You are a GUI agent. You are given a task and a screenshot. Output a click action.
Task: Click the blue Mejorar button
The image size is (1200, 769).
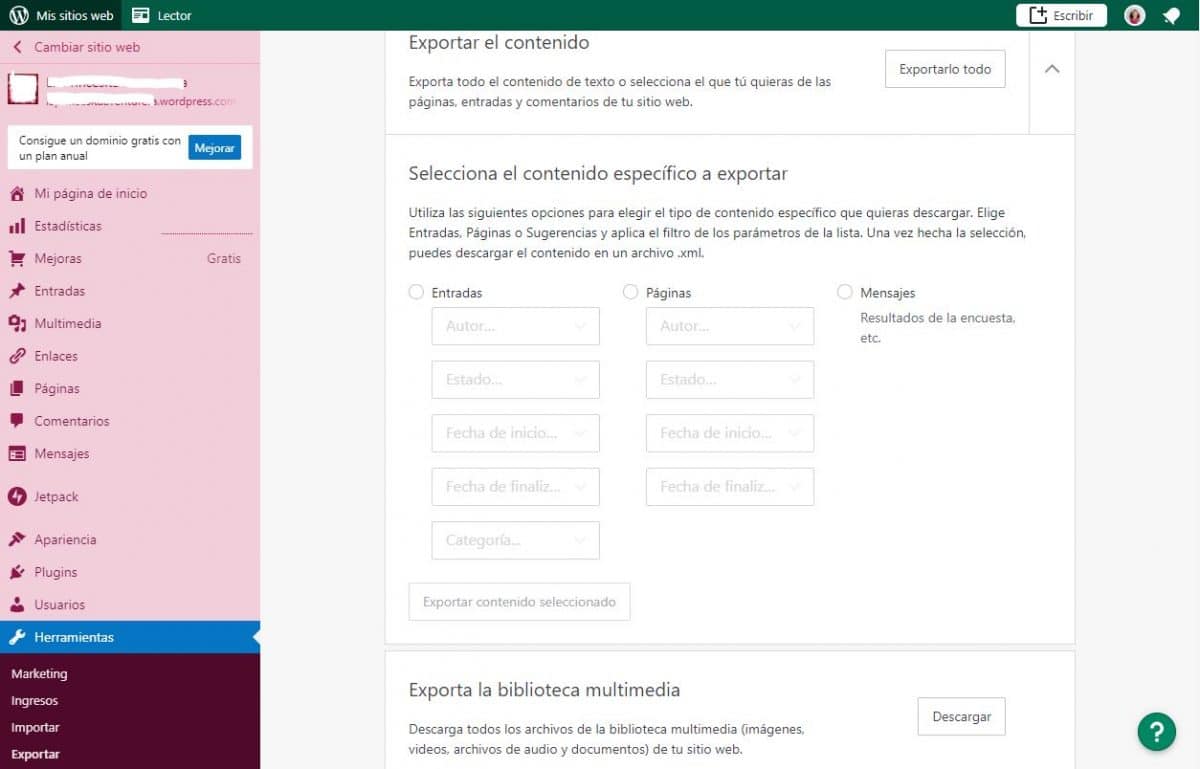click(x=215, y=148)
